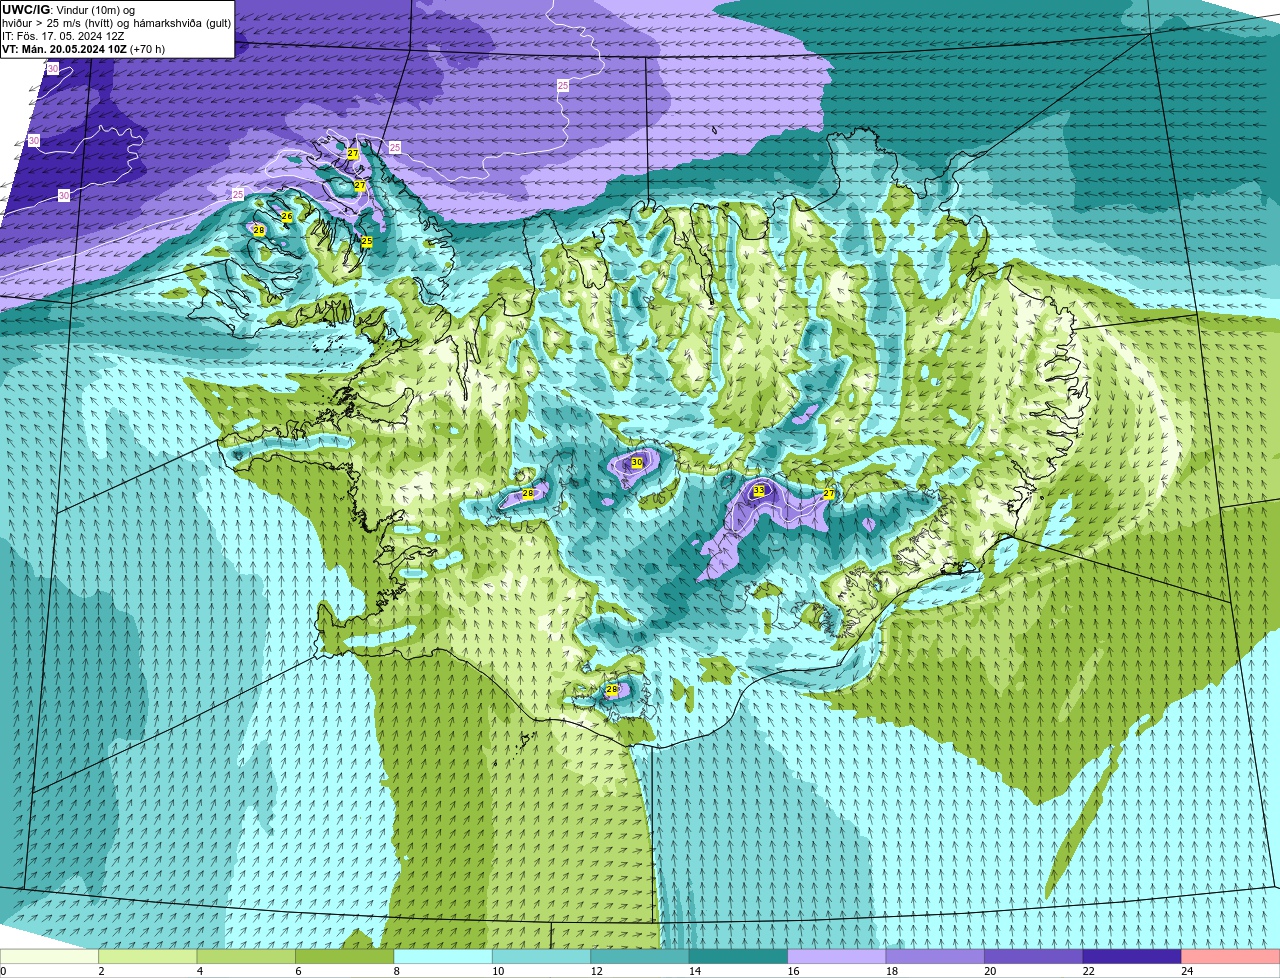Click the scale tick label "16"
The image size is (1280, 978).
click(x=793, y=971)
